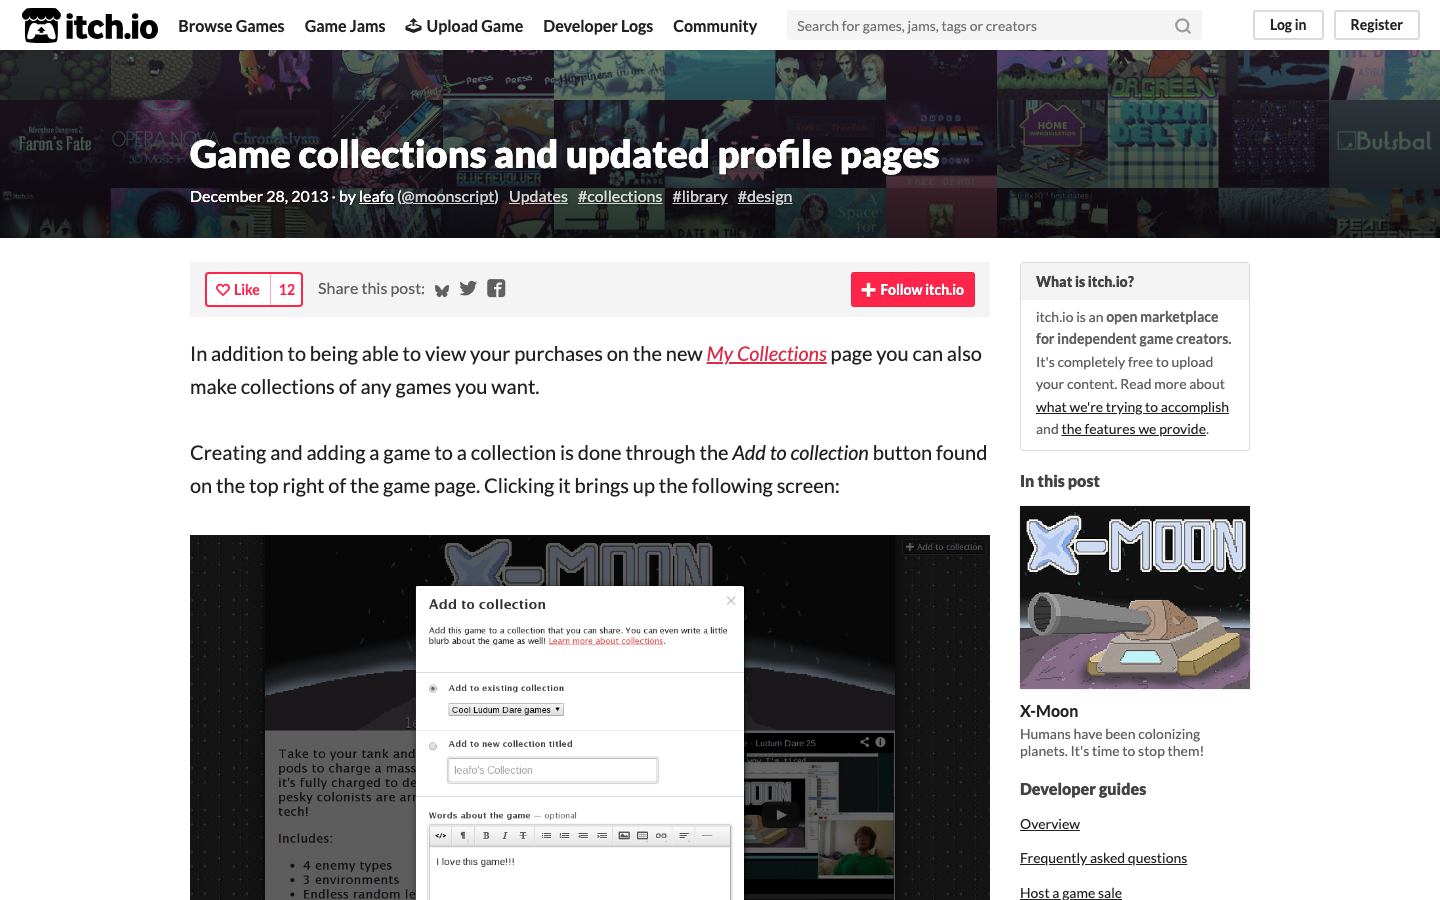Viewport: 1440px width, 900px height.
Task: Click the 'What is itch.io?' heading
Action: (1085, 282)
